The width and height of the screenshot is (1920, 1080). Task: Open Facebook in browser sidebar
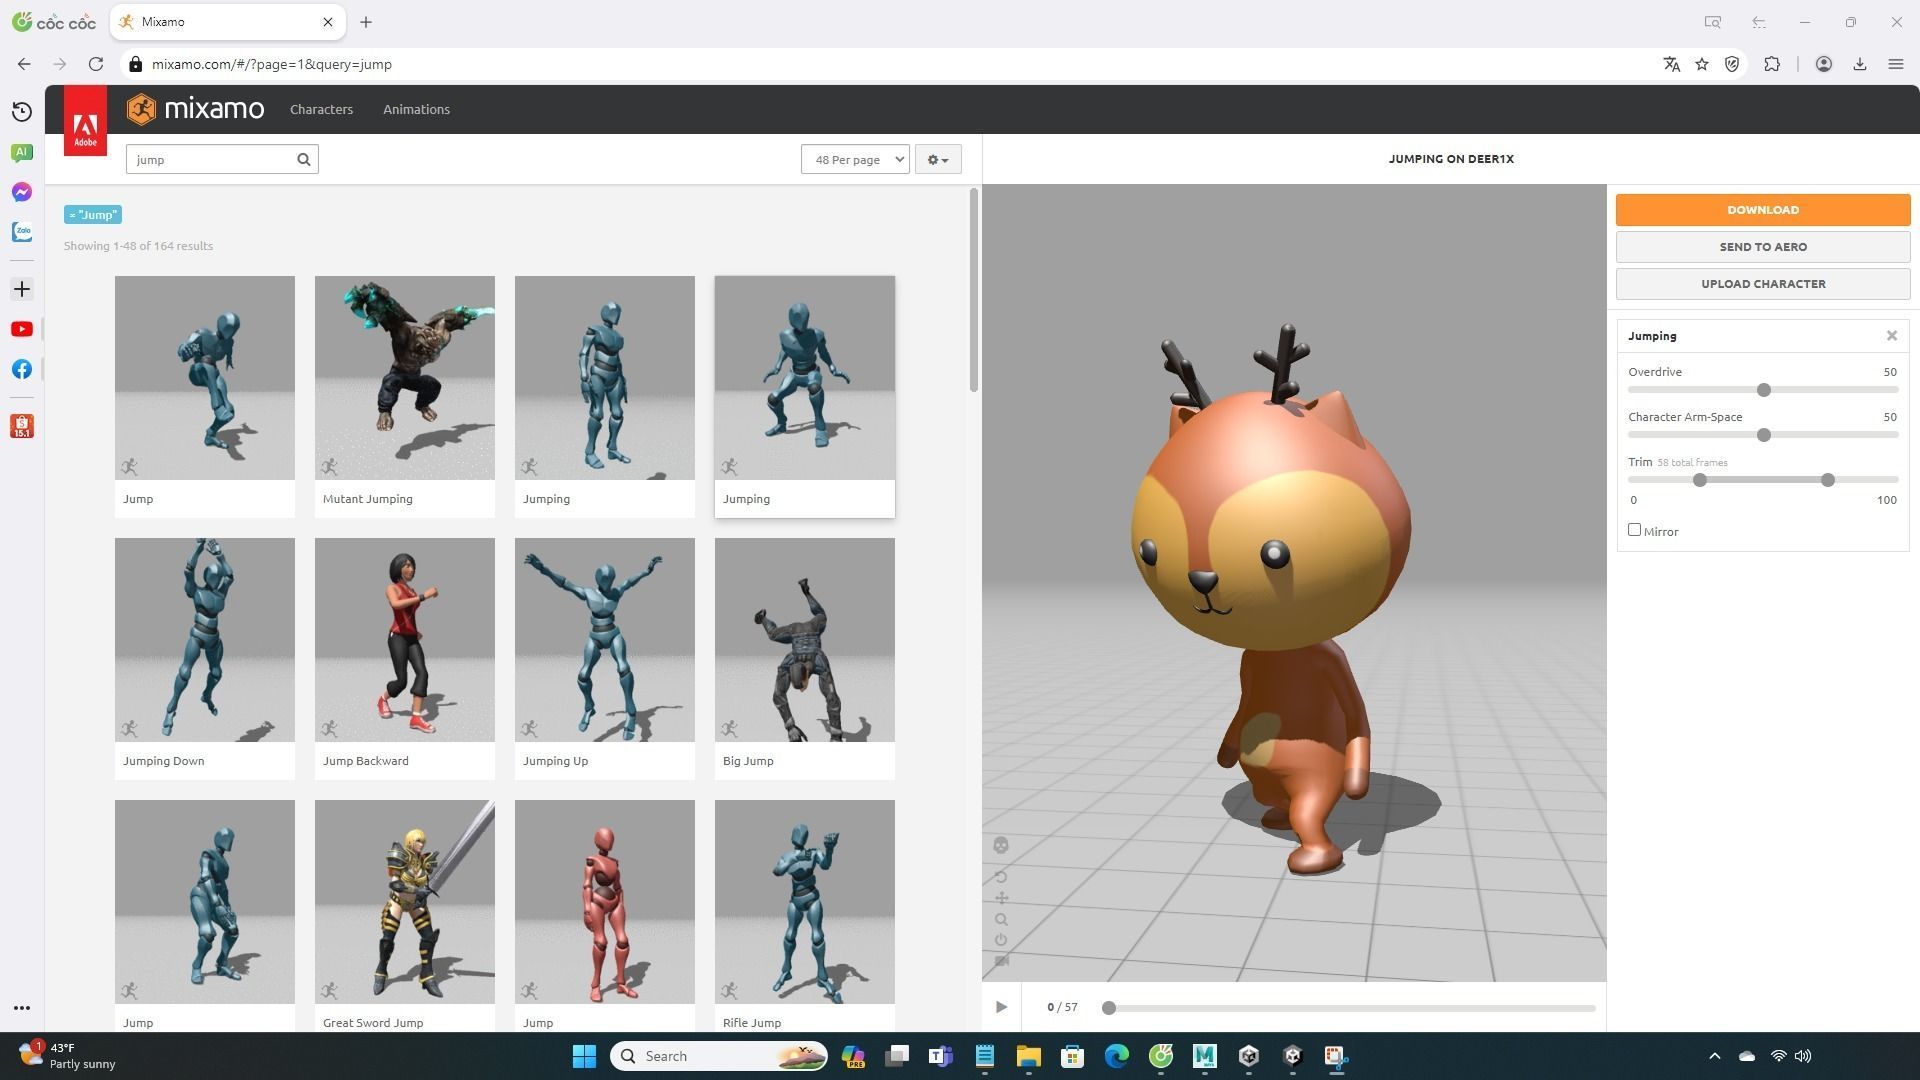click(22, 369)
